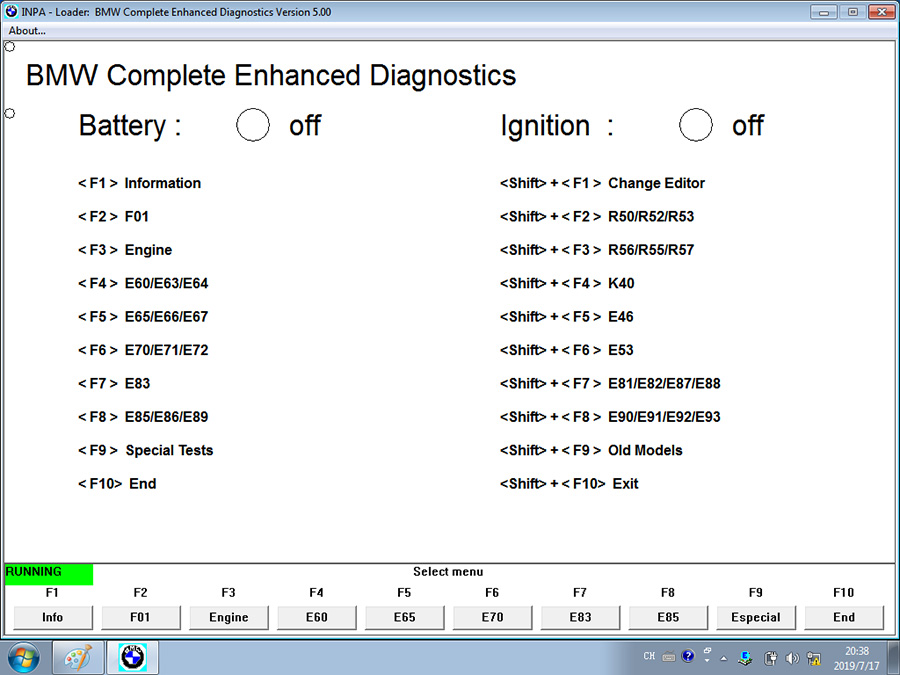This screenshot has width=900, height=675.
Task: Click the blue help question mark icon
Action: pos(688,656)
